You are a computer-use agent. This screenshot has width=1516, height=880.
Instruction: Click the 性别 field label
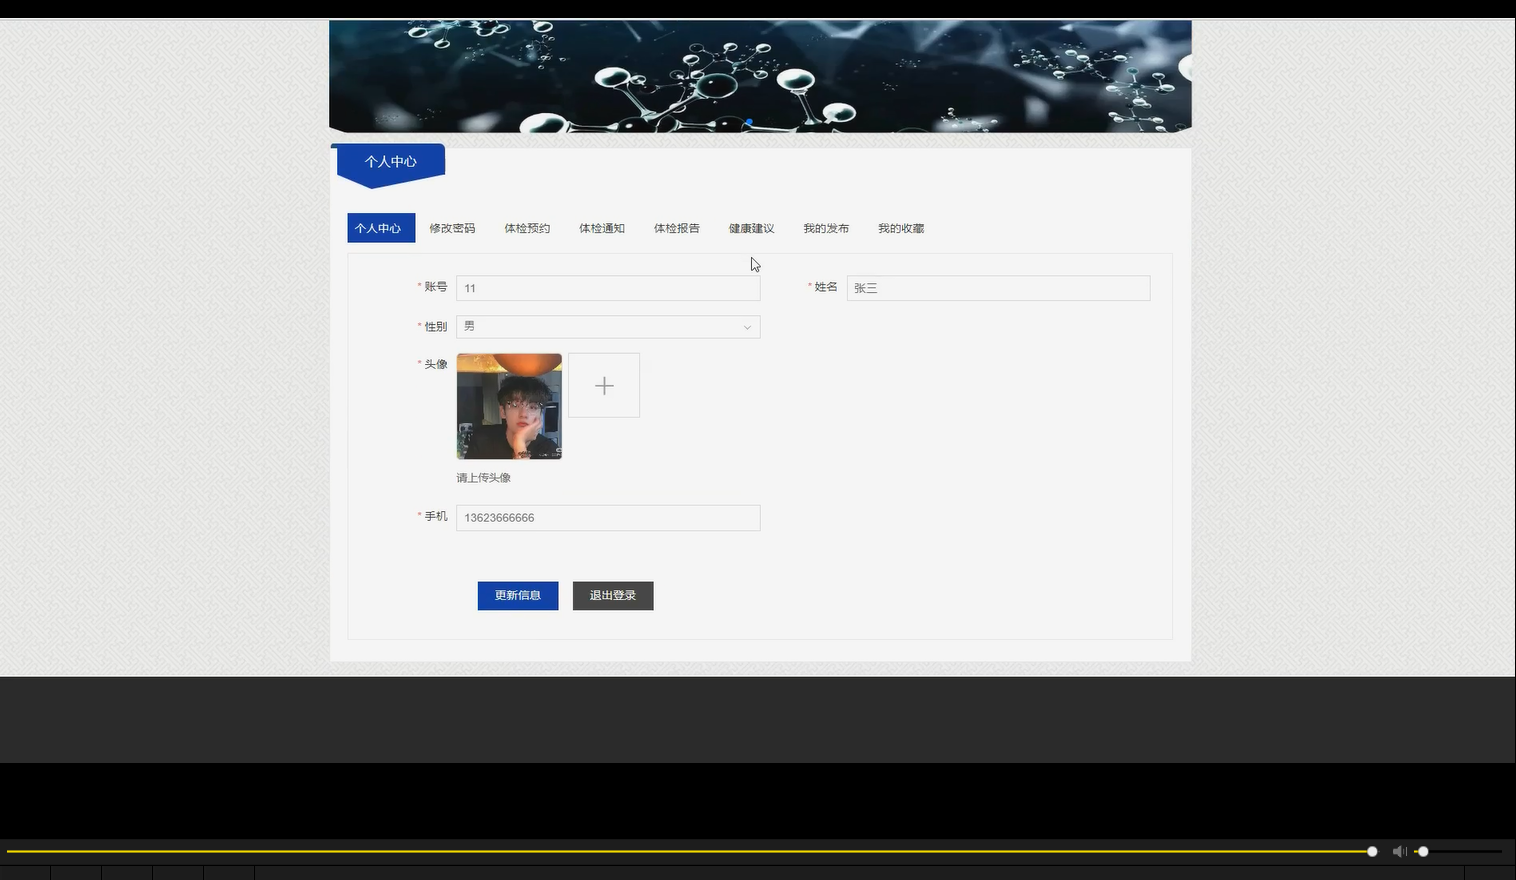click(x=436, y=327)
